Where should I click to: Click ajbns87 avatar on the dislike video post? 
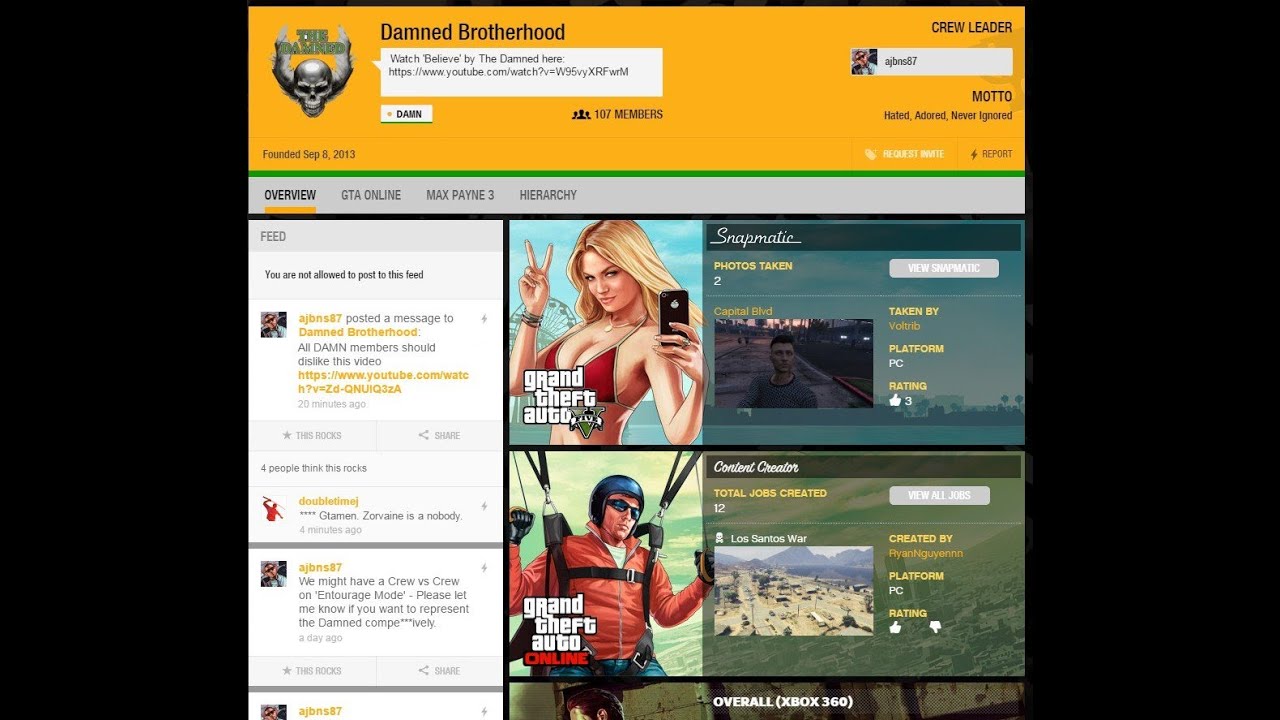pos(274,325)
